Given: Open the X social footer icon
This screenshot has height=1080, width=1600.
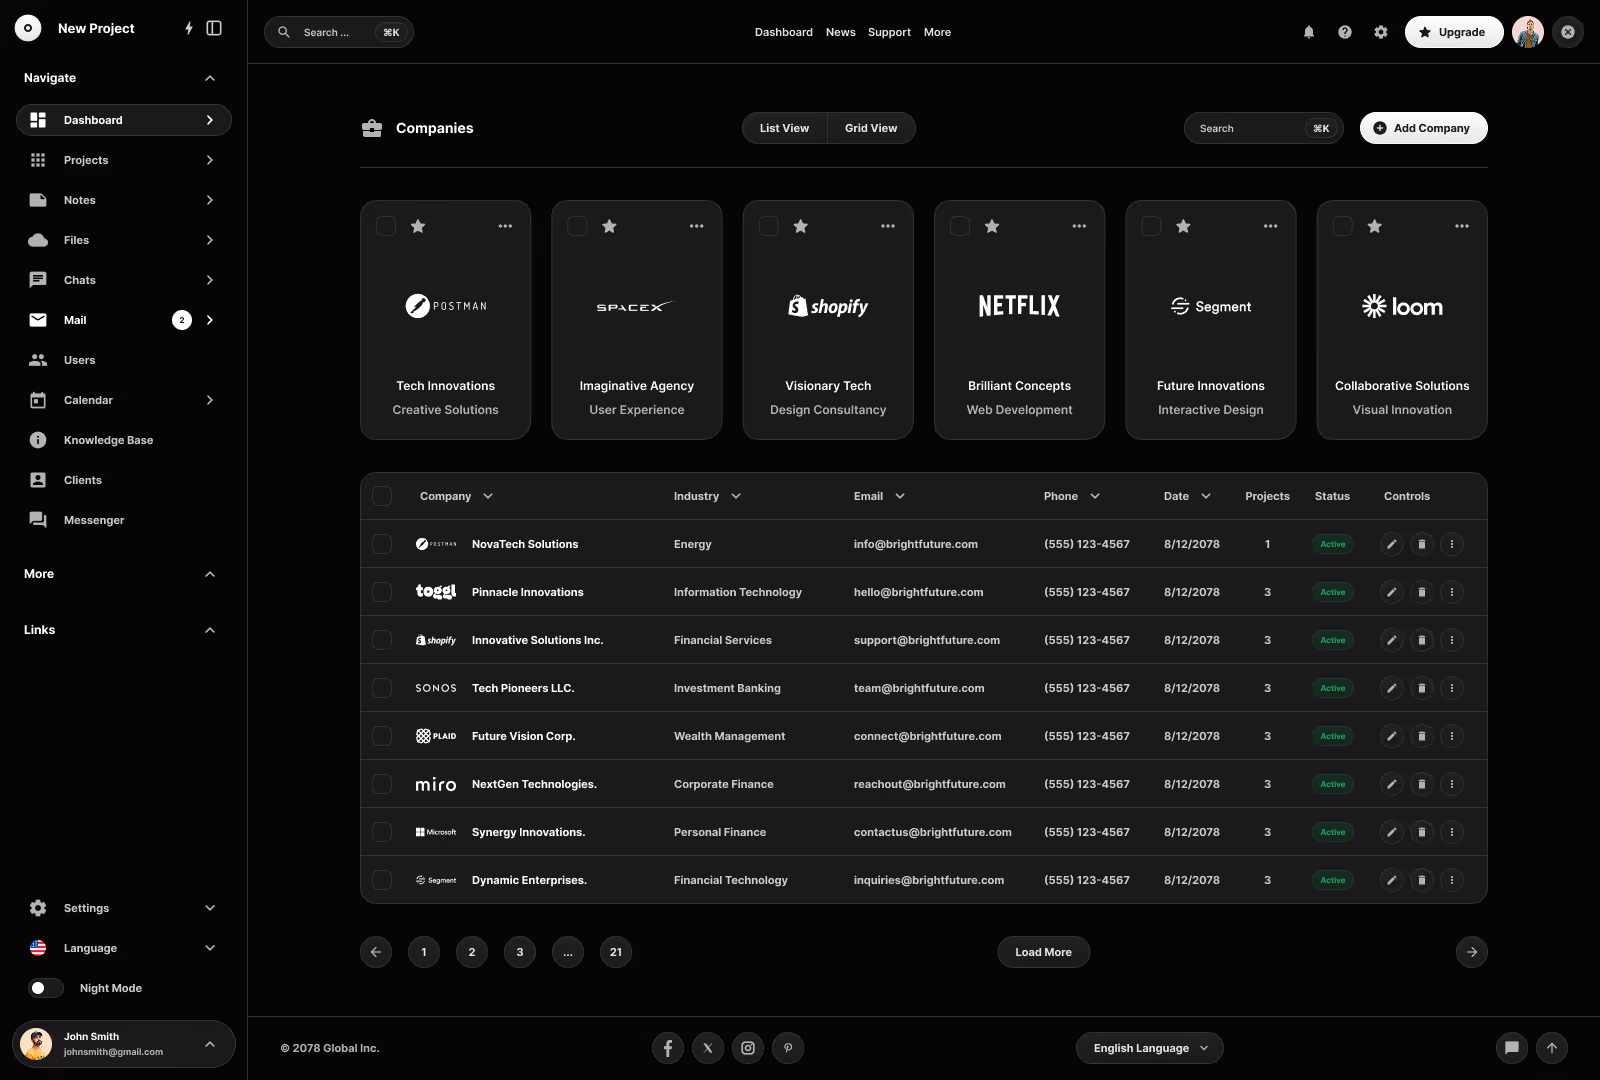Looking at the screenshot, I should [708, 1048].
